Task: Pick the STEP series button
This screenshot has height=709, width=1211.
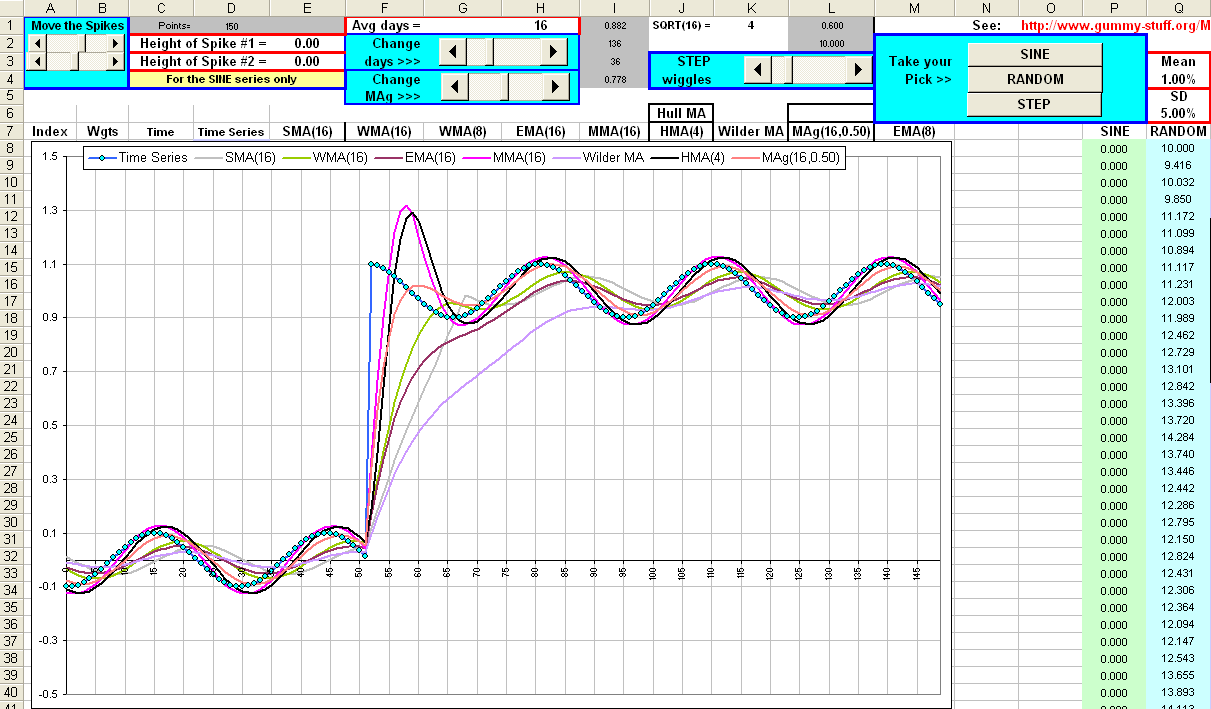Action: click(x=1035, y=104)
